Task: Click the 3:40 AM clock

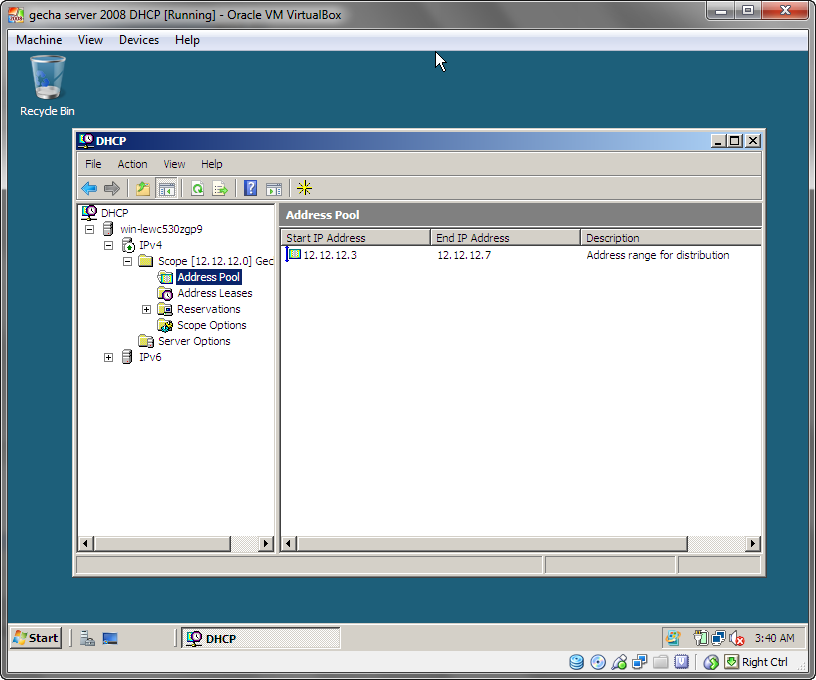Action: pos(774,638)
